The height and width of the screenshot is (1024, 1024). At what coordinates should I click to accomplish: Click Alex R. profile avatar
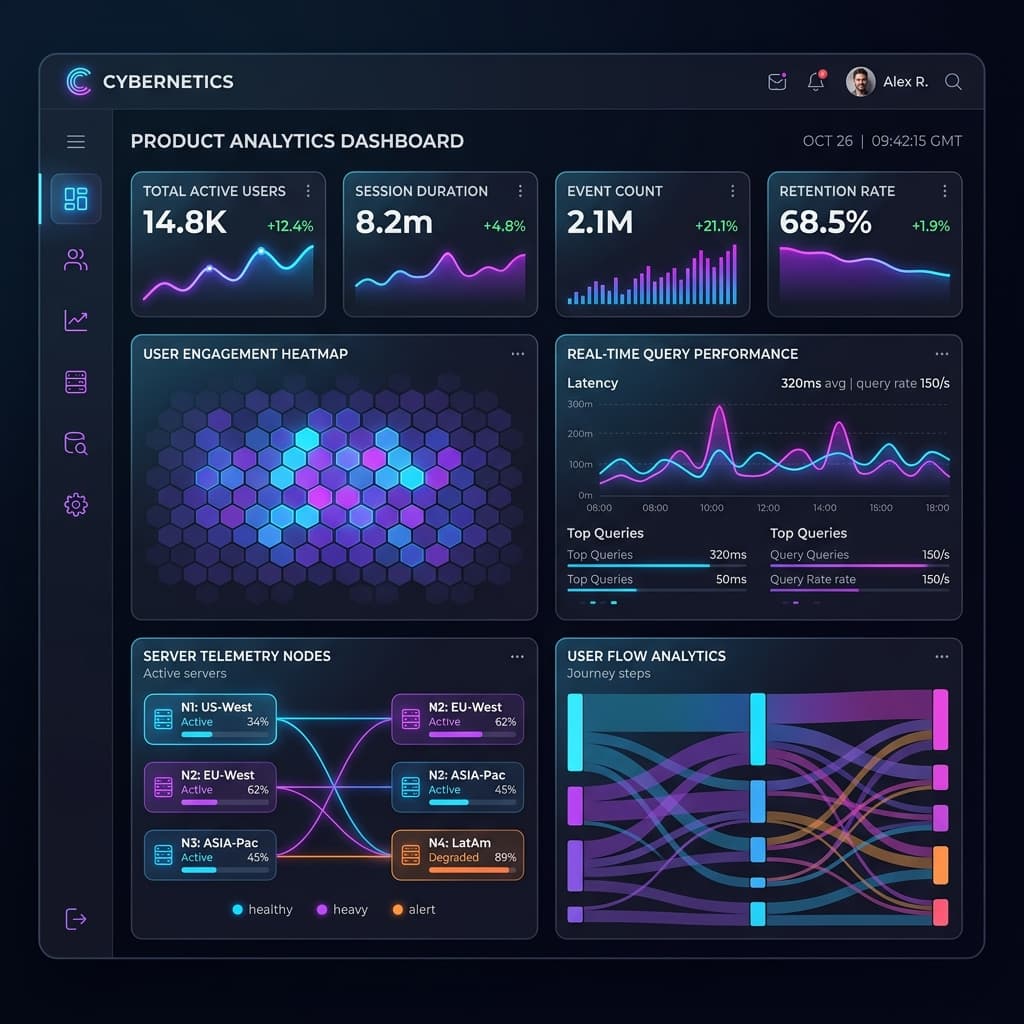pos(860,82)
